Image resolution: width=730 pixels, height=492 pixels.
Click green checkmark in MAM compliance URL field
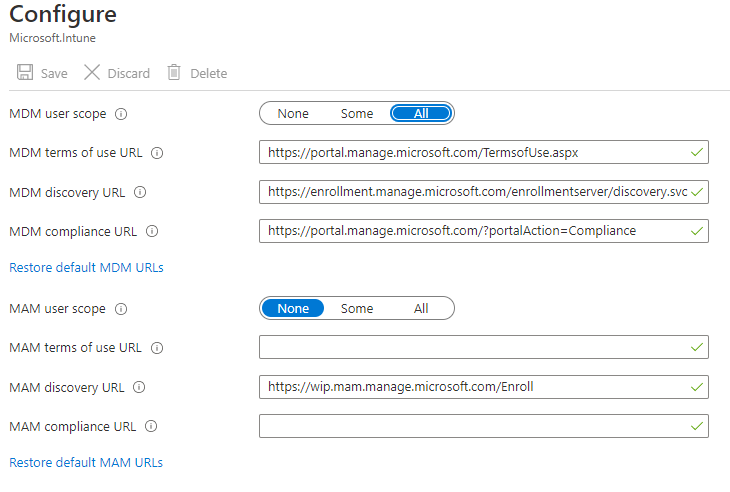click(x=697, y=426)
